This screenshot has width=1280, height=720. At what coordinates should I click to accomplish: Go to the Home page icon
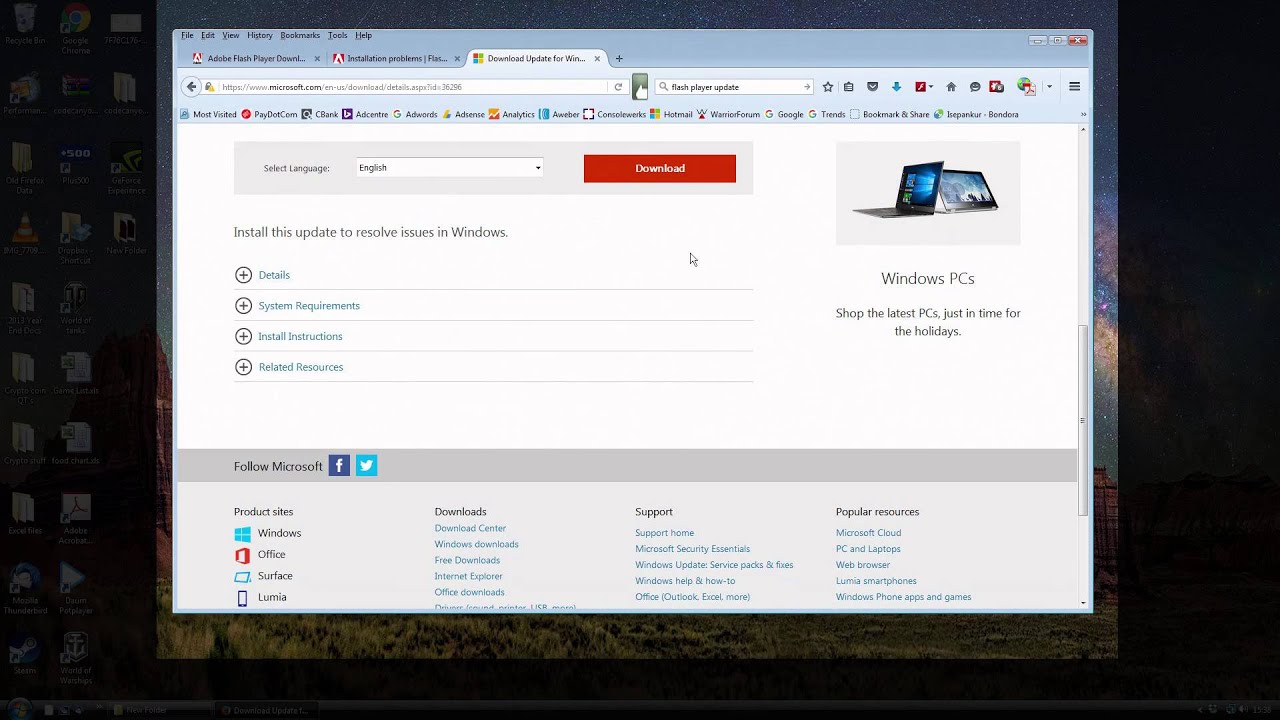[951, 87]
